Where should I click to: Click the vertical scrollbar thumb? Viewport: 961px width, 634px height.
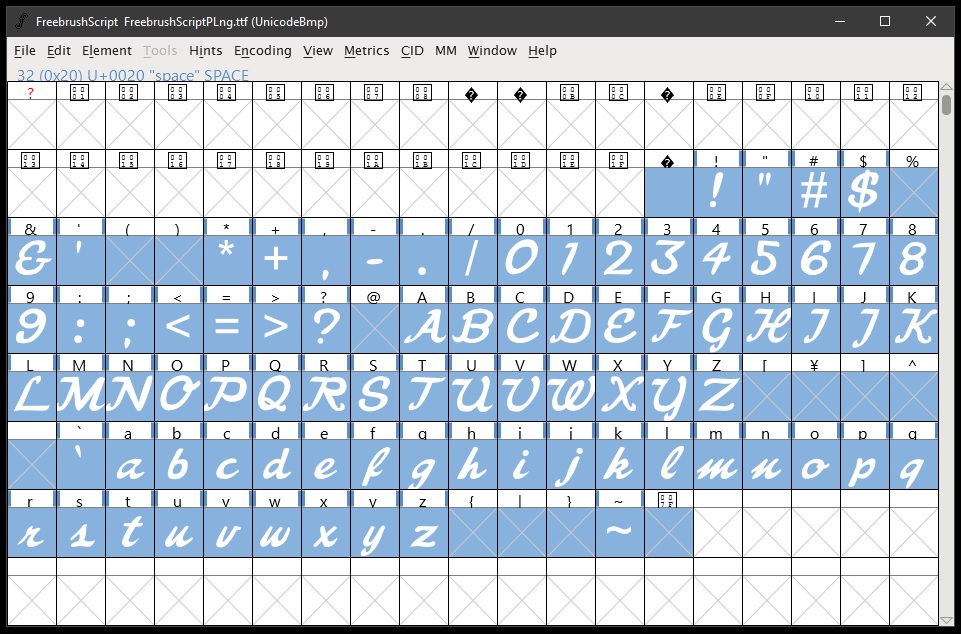point(947,104)
